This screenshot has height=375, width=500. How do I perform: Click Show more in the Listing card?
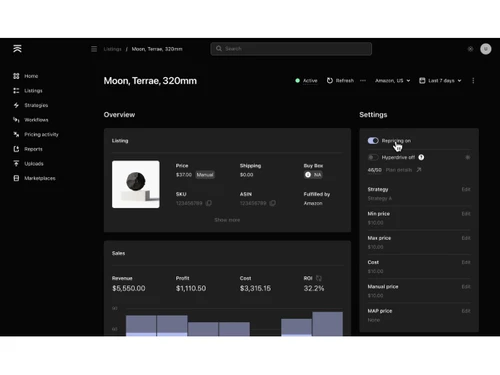click(227, 220)
